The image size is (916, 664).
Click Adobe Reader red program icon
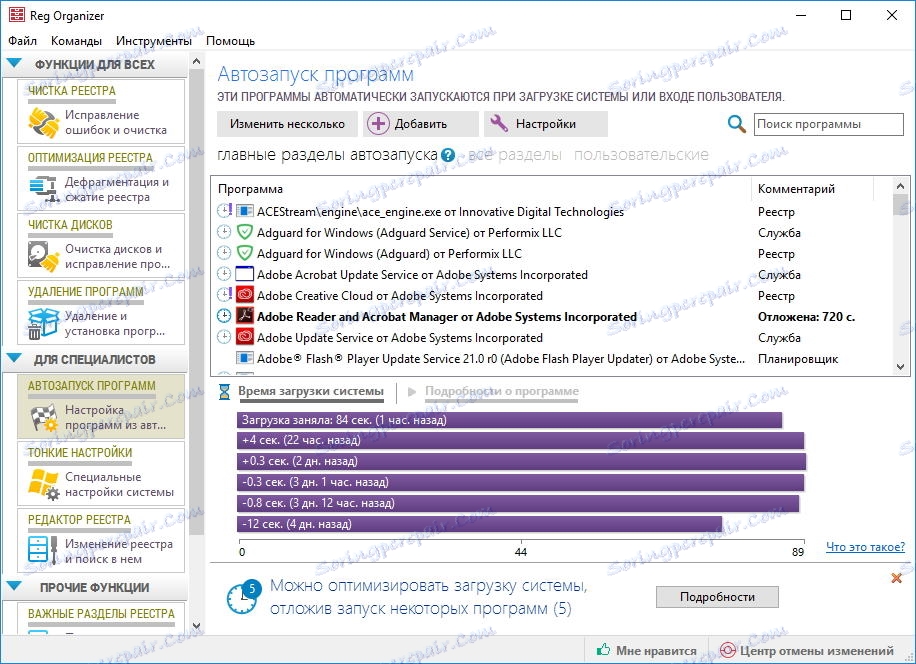pos(244,317)
